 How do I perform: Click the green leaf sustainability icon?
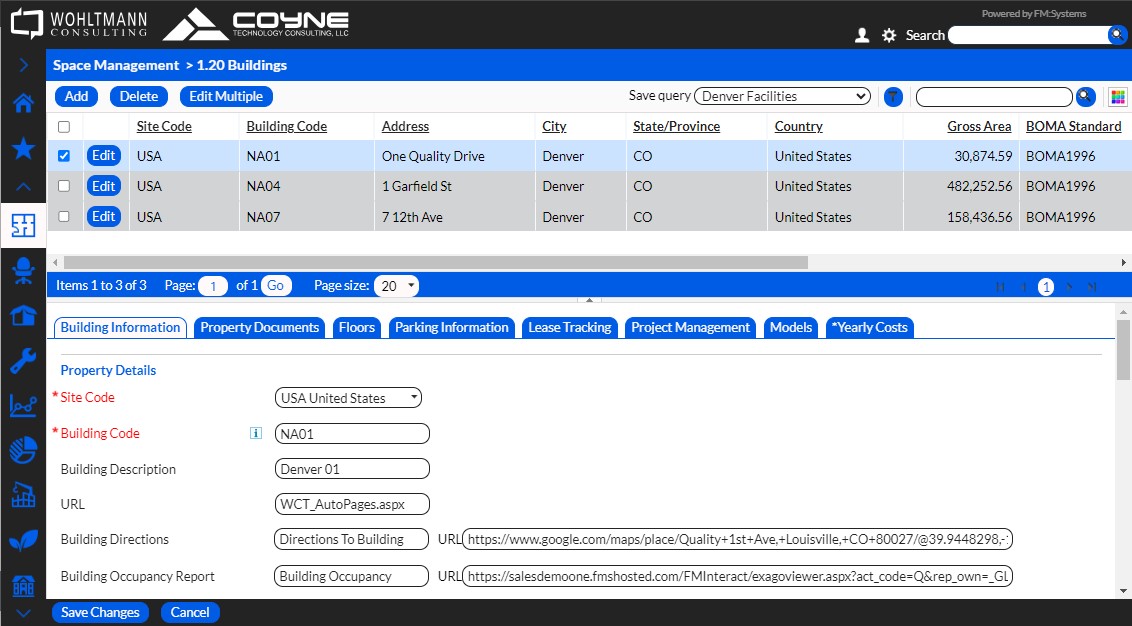[22, 541]
